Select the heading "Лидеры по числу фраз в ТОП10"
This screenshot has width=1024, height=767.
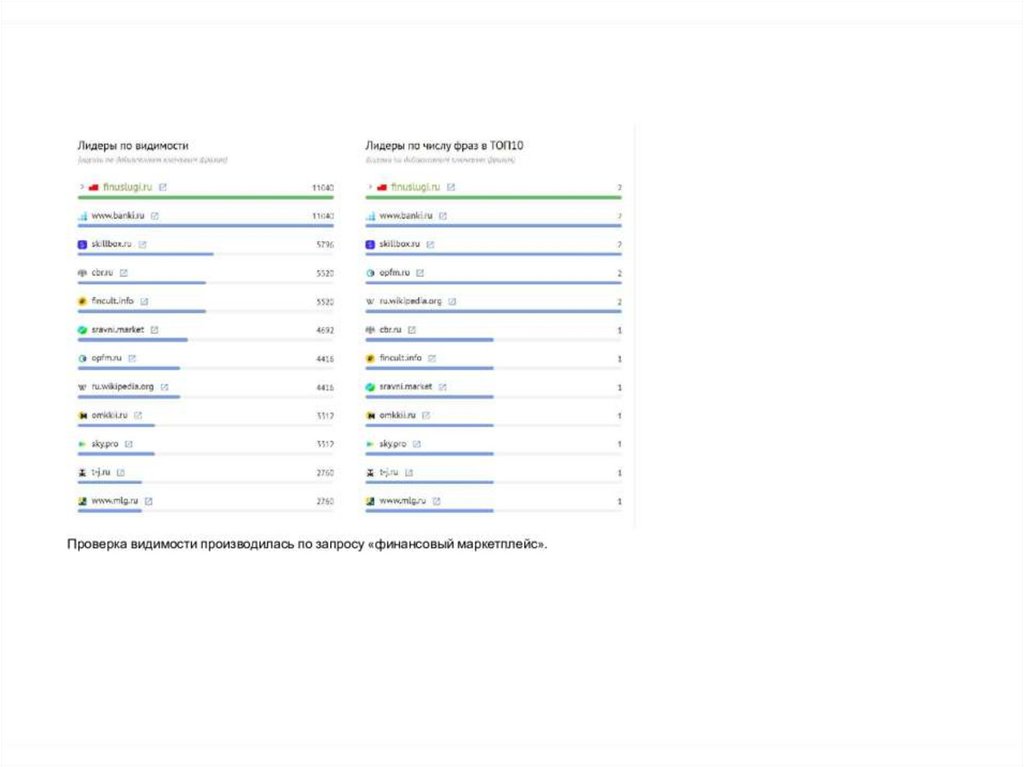coord(444,145)
